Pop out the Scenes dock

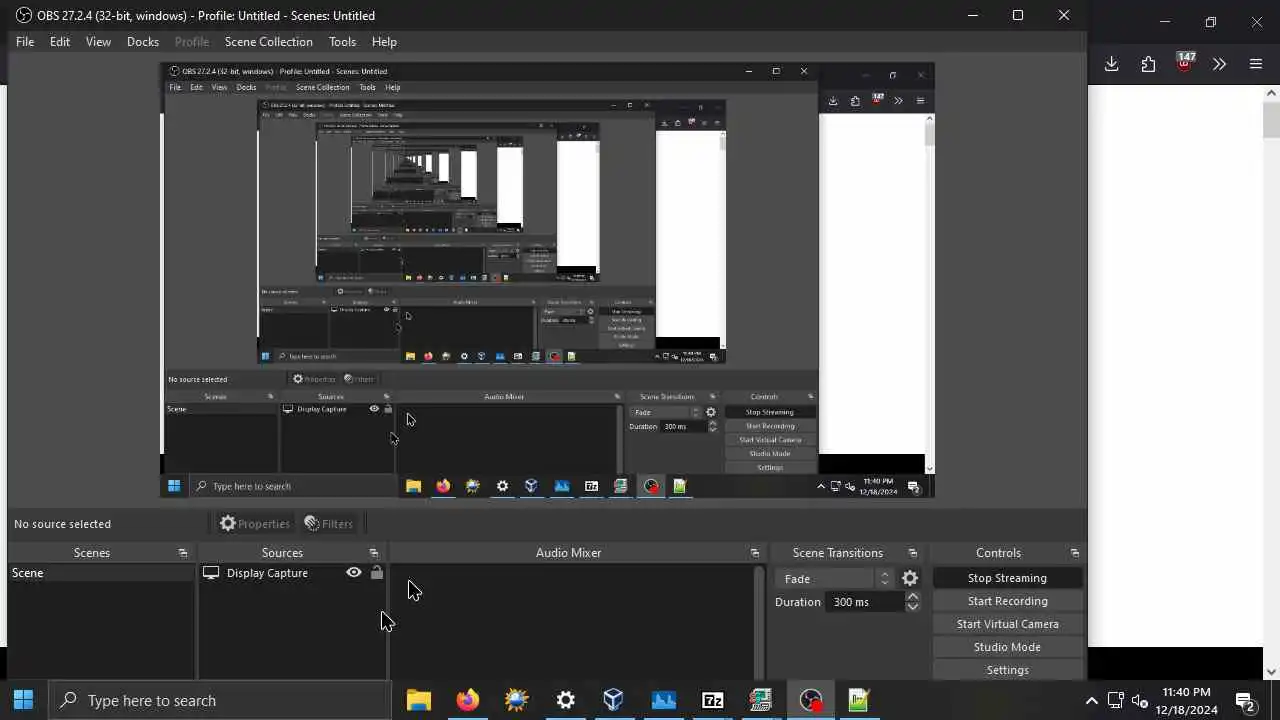(x=183, y=553)
